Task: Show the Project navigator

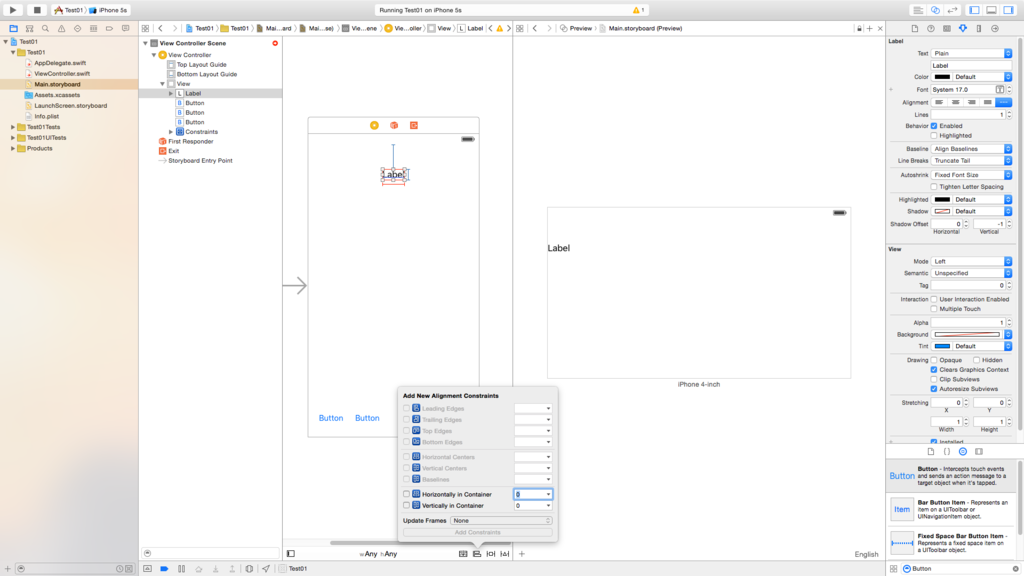Action: (x=13, y=28)
